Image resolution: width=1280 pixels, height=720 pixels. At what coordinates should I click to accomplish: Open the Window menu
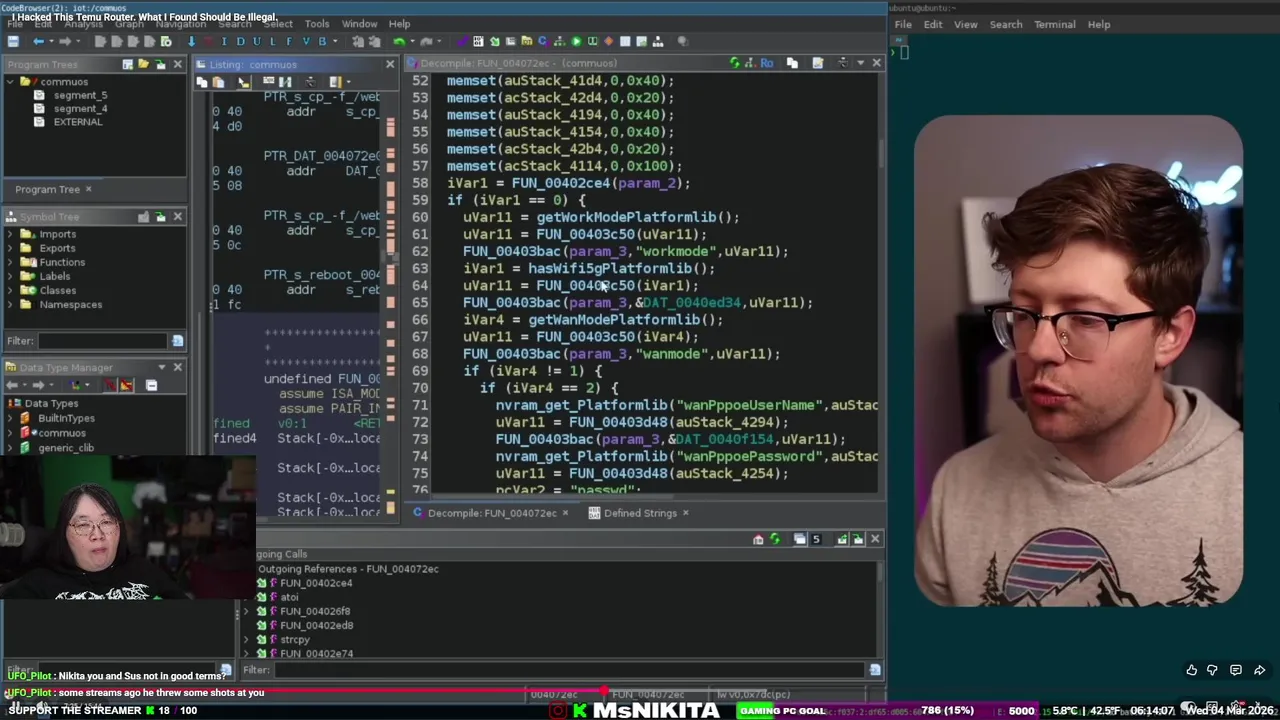359,23
